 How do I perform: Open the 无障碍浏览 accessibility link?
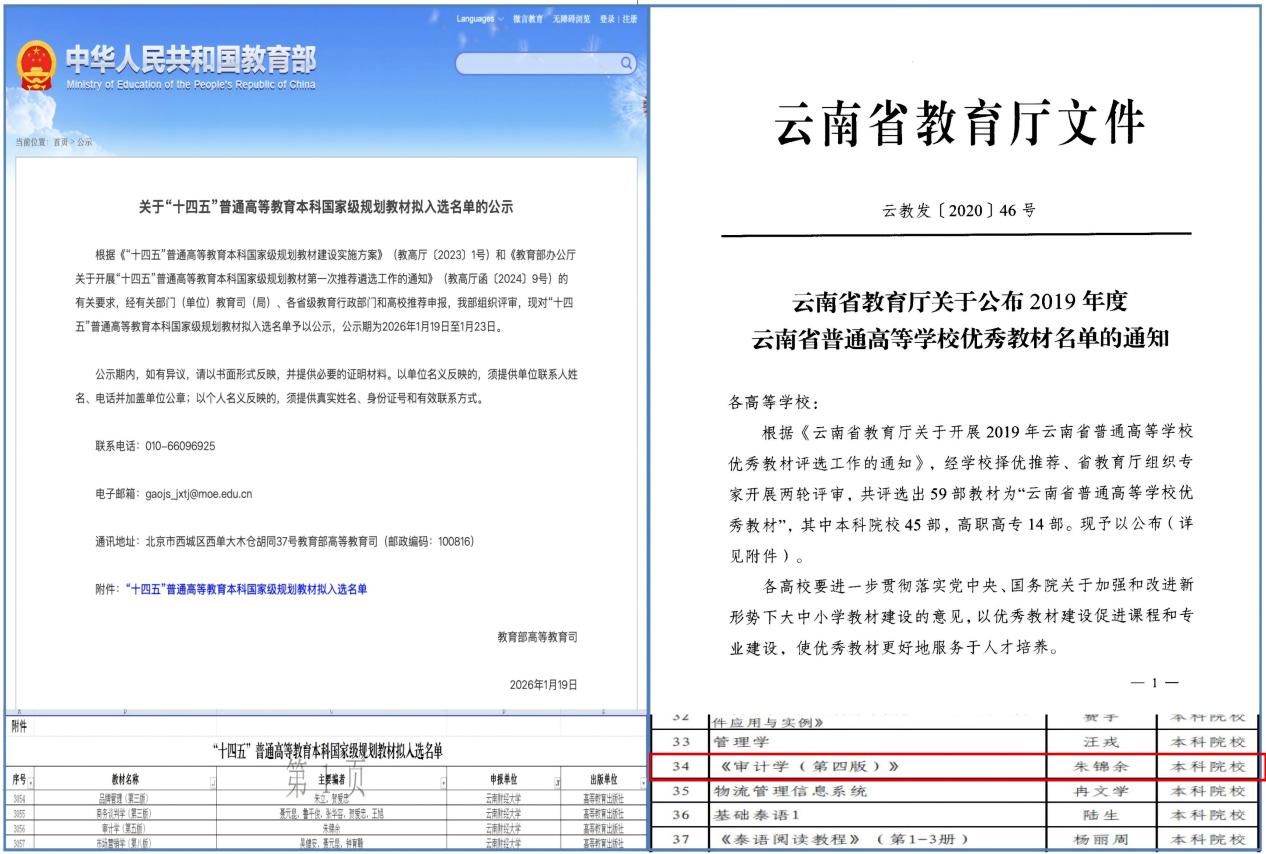tap(572, 19)
